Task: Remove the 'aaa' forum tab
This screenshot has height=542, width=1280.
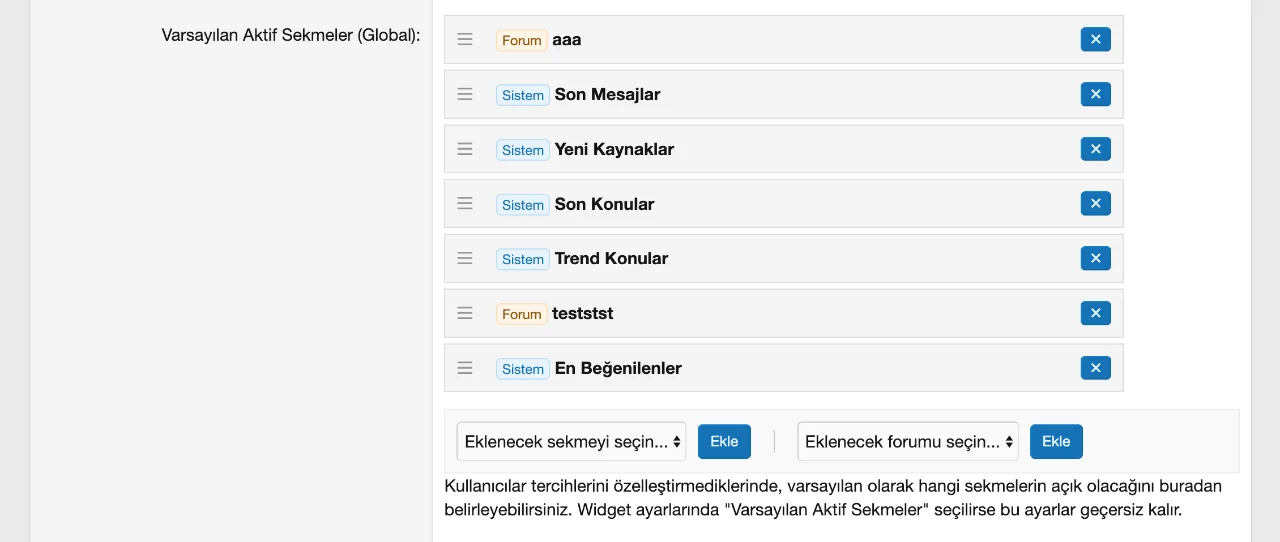Action: [x=1095, y=40]
